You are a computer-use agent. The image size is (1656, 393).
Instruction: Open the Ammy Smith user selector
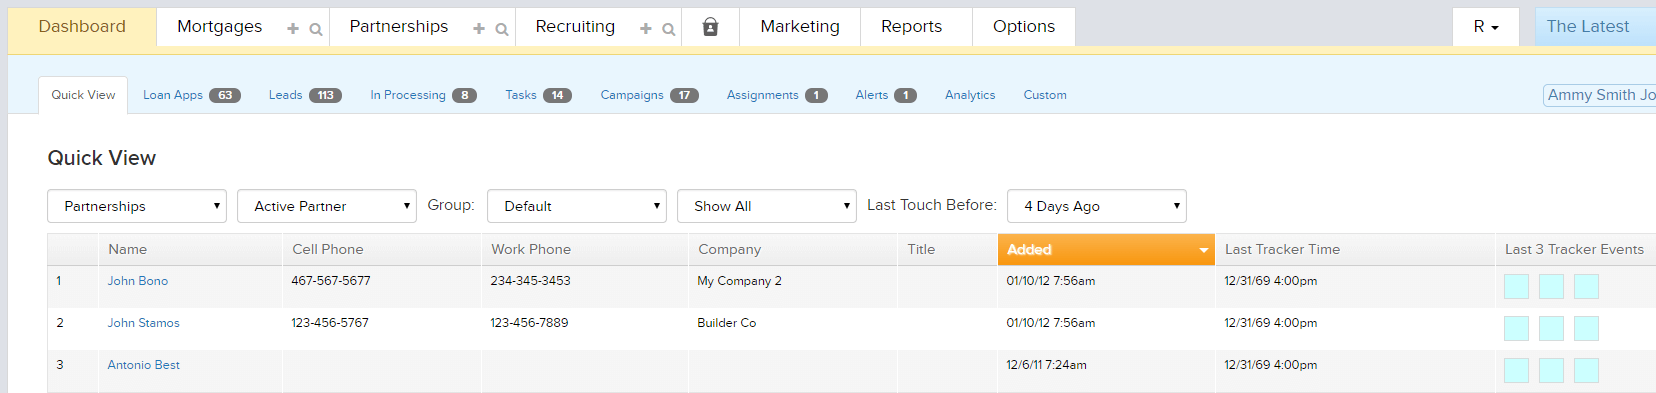[1600, 95]
